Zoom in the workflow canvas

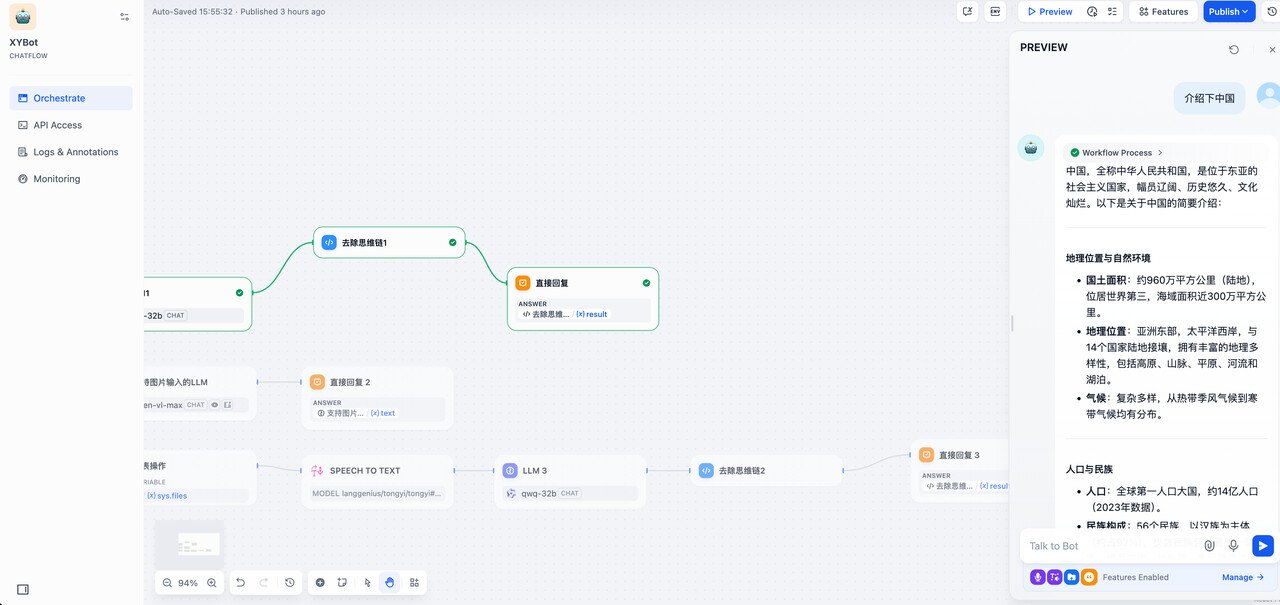[x=212, y=583]
